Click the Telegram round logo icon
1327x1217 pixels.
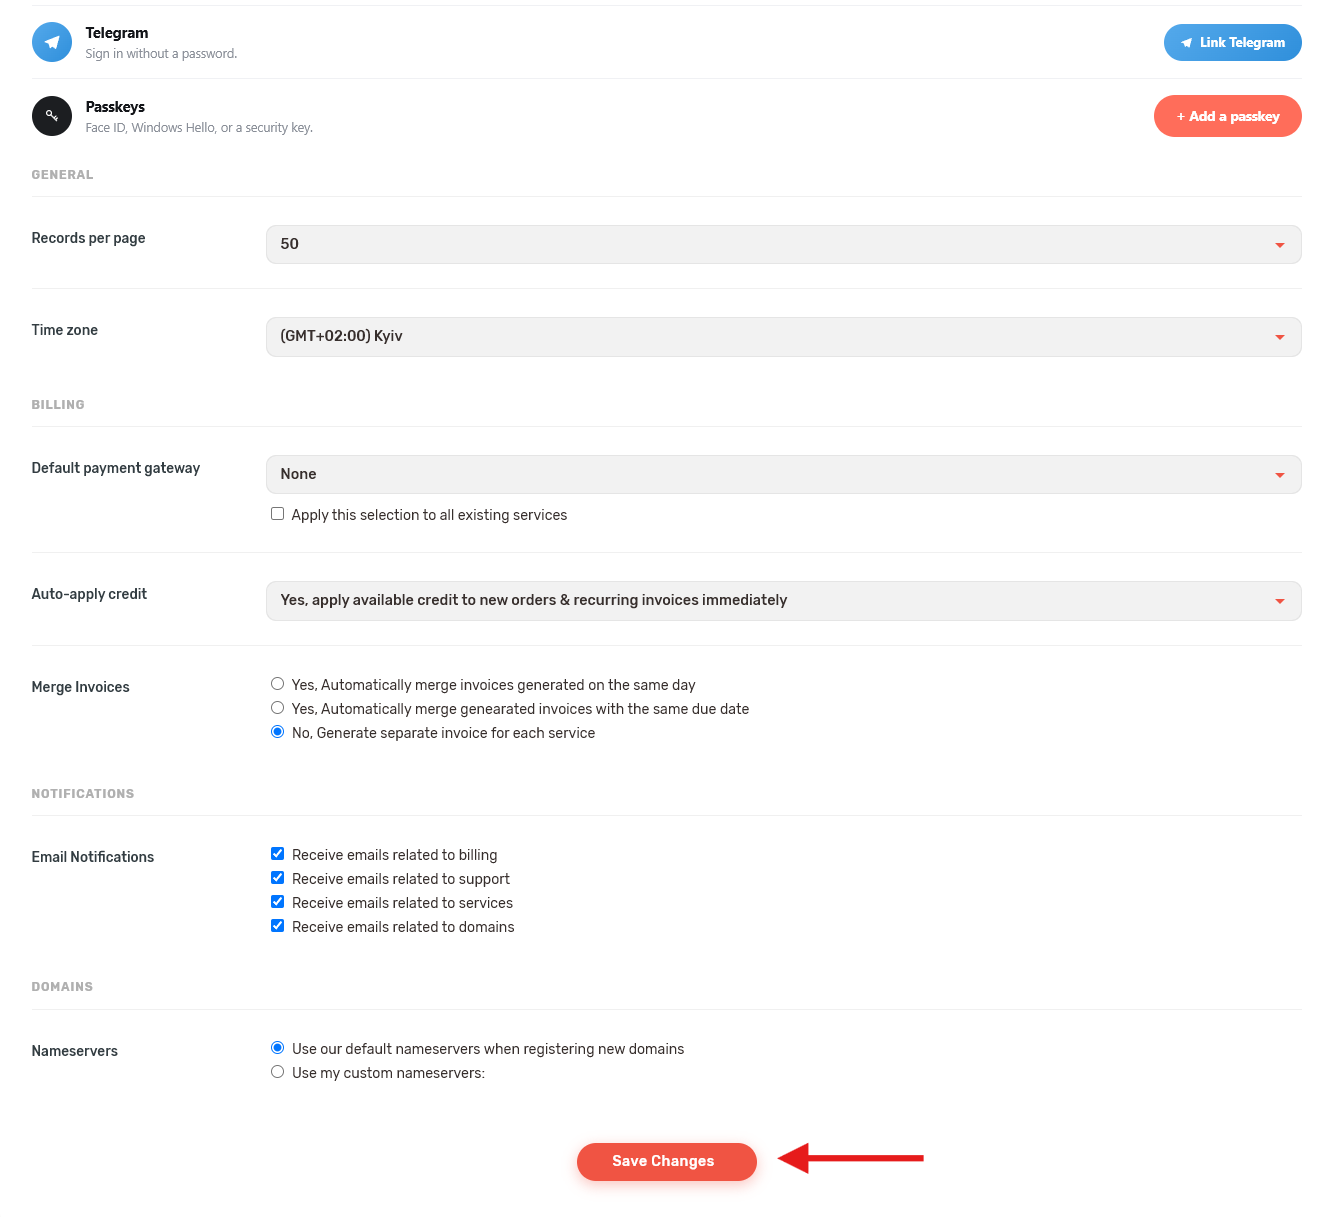(52, 42)
